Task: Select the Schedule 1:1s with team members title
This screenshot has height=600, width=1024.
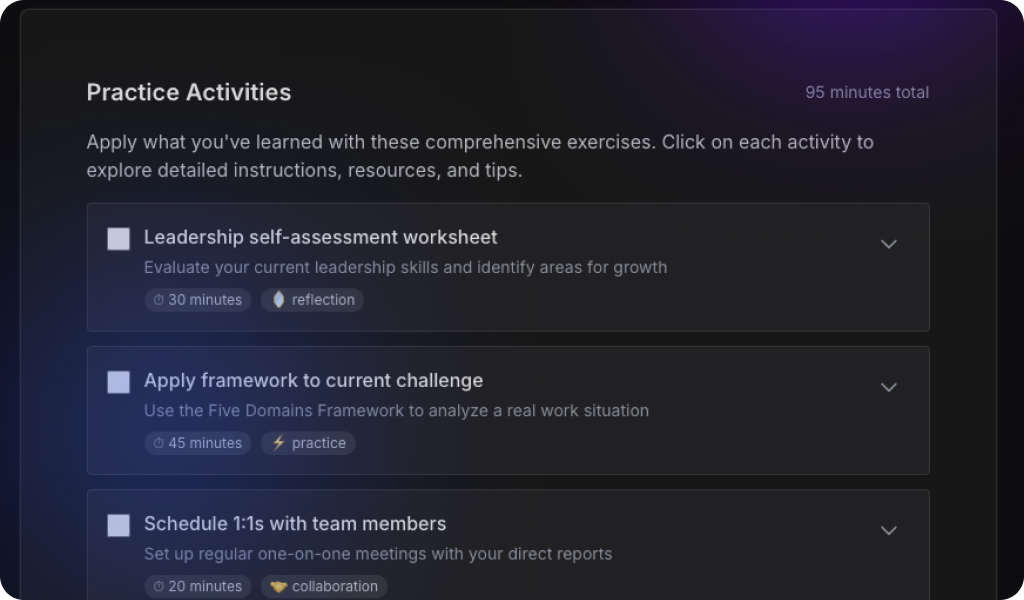Action: click(x=295, y=523)
